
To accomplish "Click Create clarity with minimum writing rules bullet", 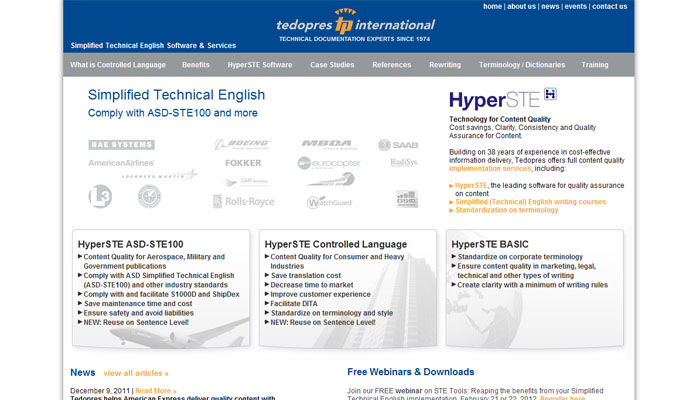I will click(x=532, y=285).
